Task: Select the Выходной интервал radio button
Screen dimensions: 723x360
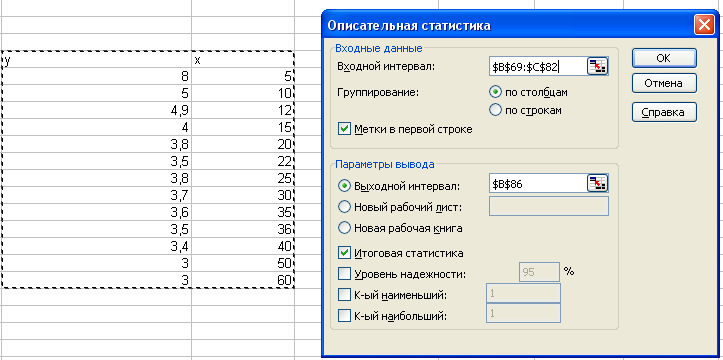Action: coord(344,186)
